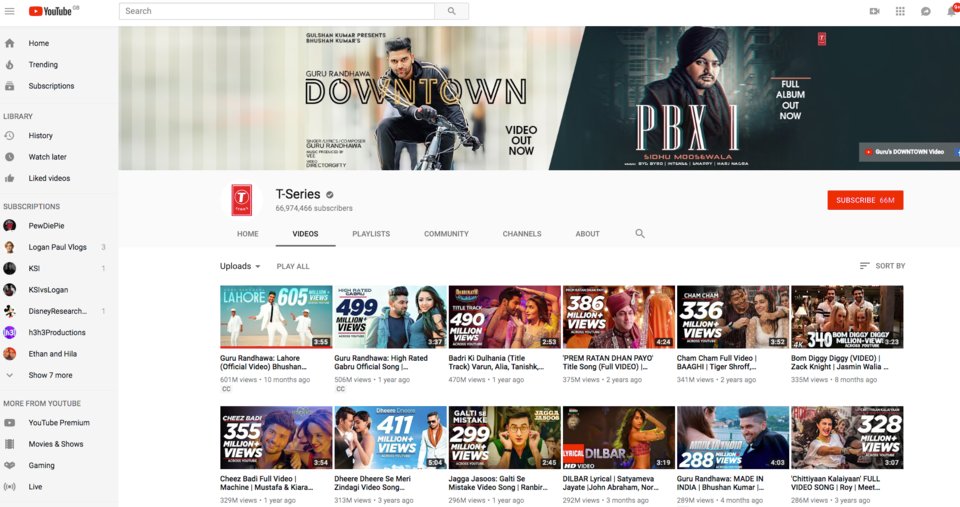
Task: Open the Guru Randhawa Lahore video thumbnail
Action: click(x=276, y=317)
